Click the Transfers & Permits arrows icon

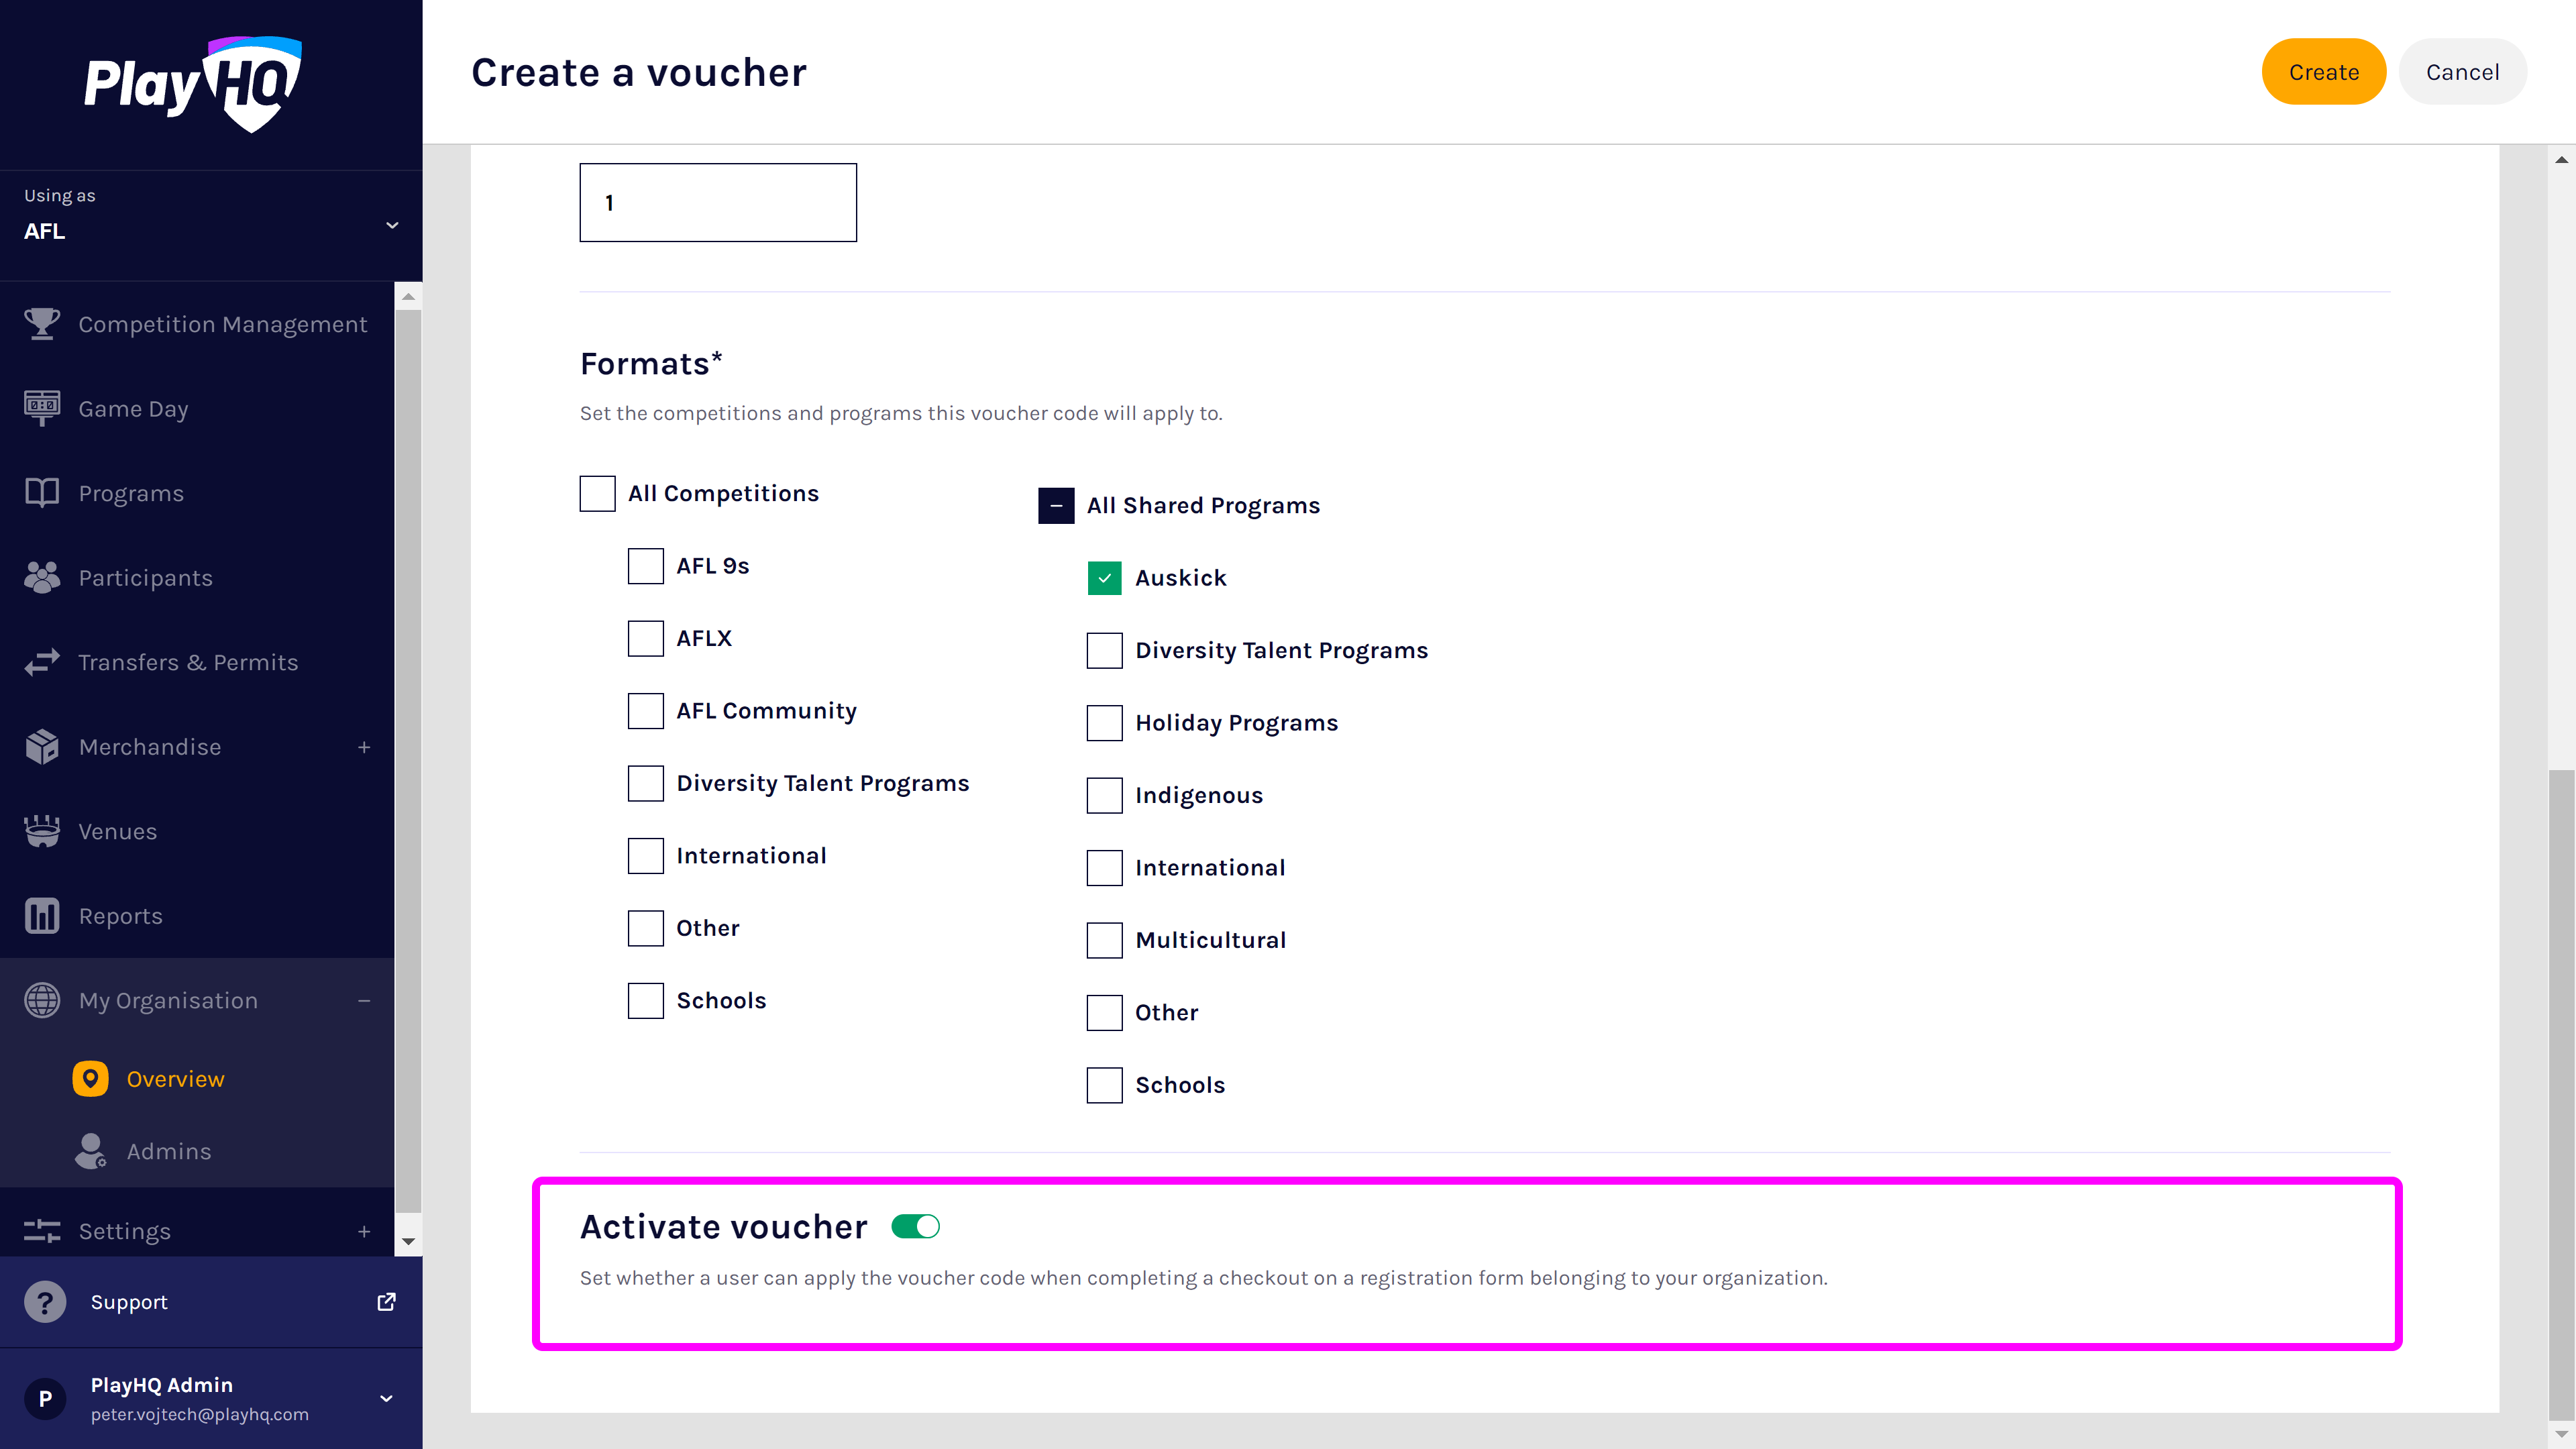pyautogui.click(x=42, y=662)
